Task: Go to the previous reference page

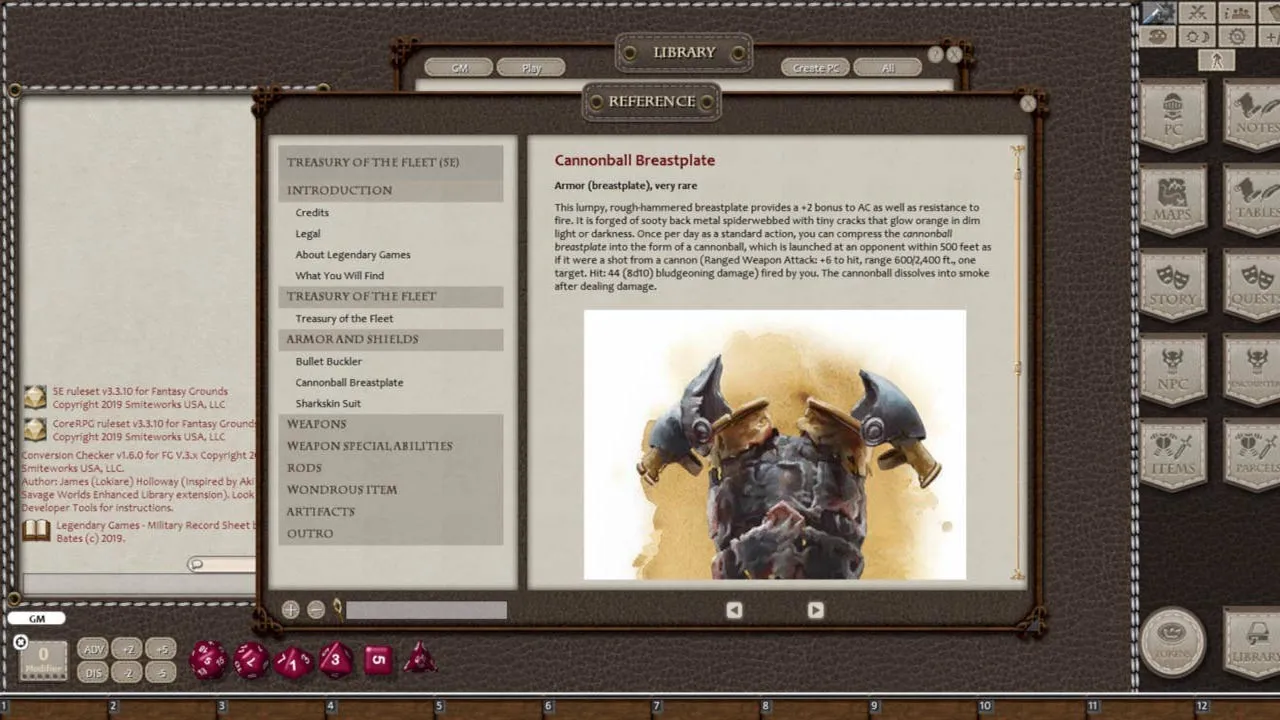Action: coord(734,610)
